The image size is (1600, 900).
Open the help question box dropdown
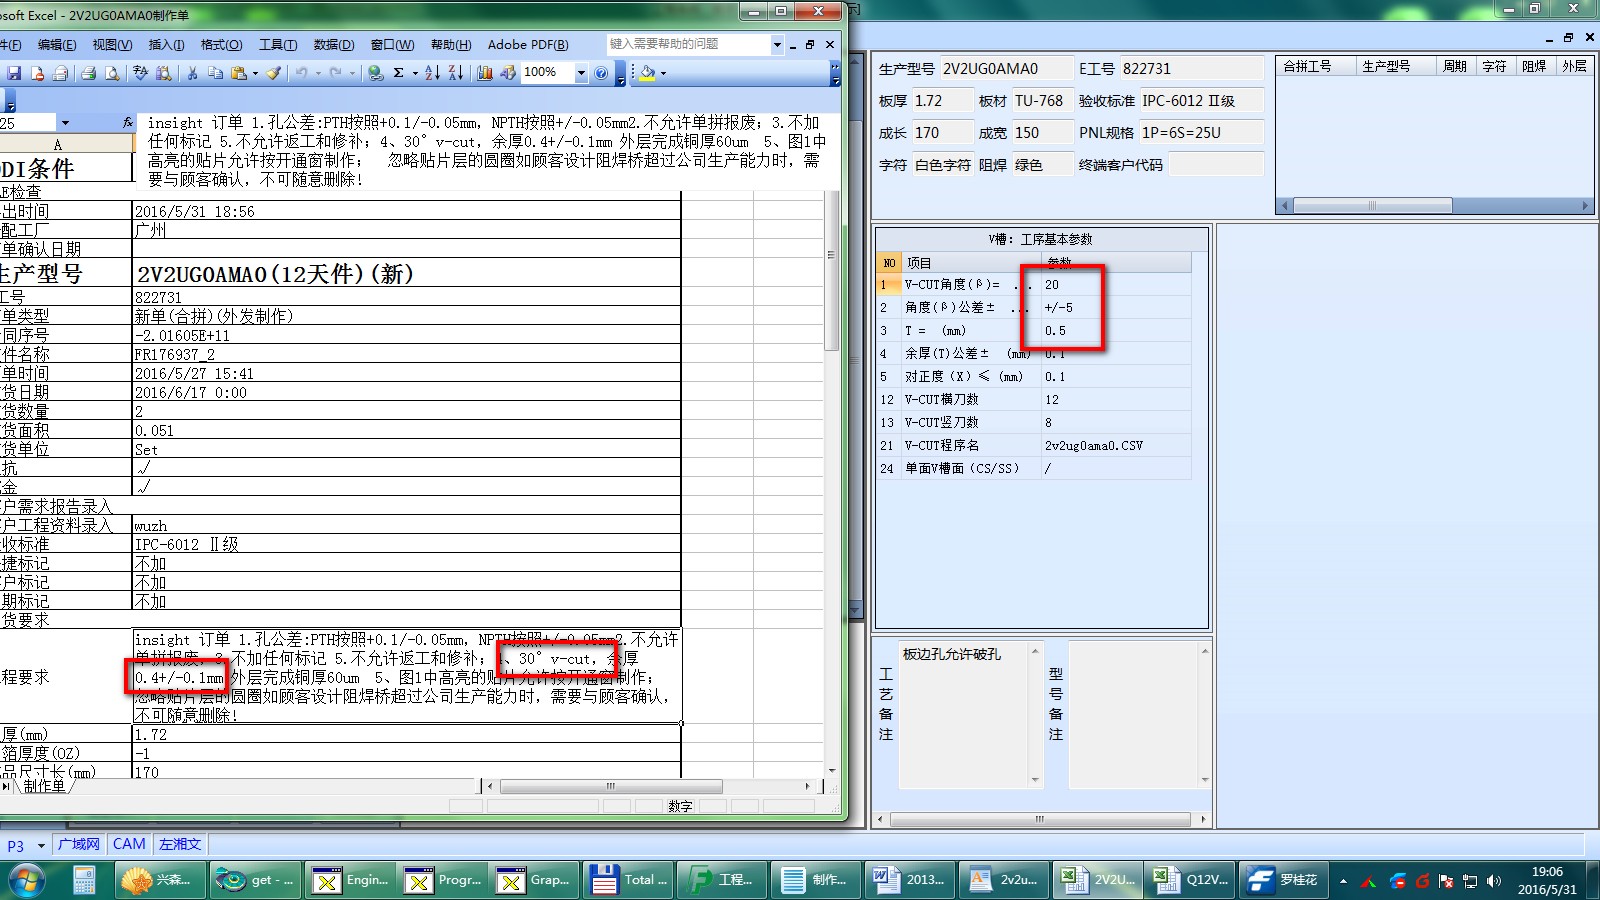point(777,44)
